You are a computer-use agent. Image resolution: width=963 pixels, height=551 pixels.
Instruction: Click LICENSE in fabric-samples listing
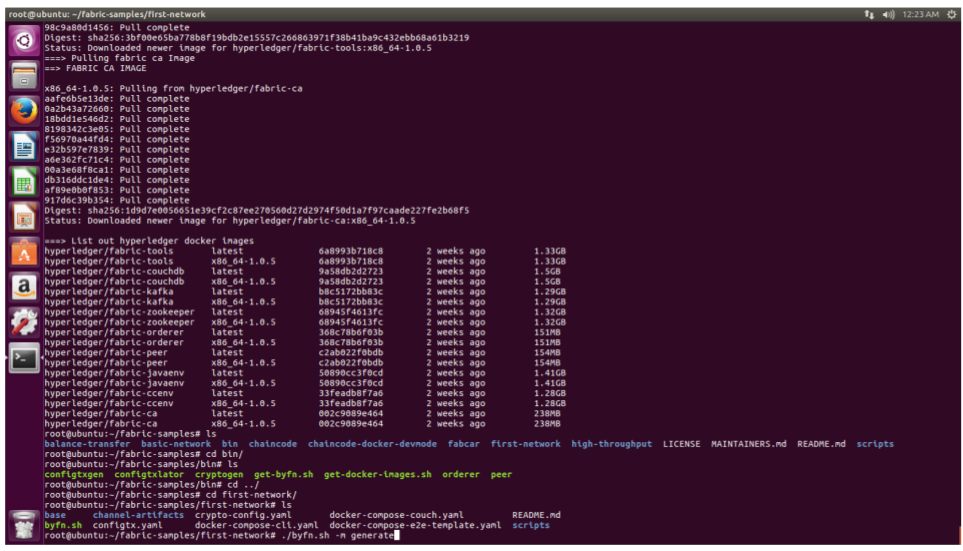pos(682,444)
